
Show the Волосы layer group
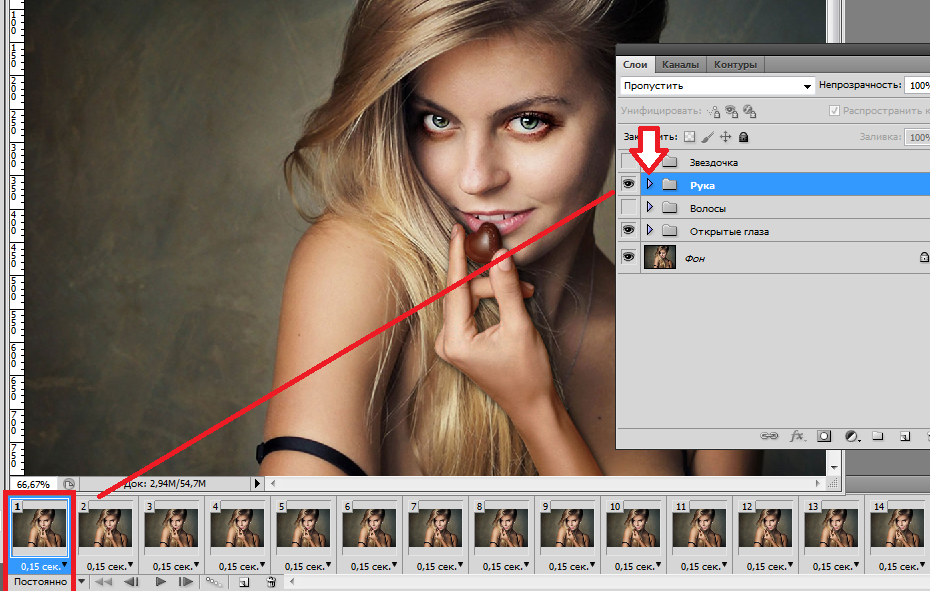click(x=628, y=208)
